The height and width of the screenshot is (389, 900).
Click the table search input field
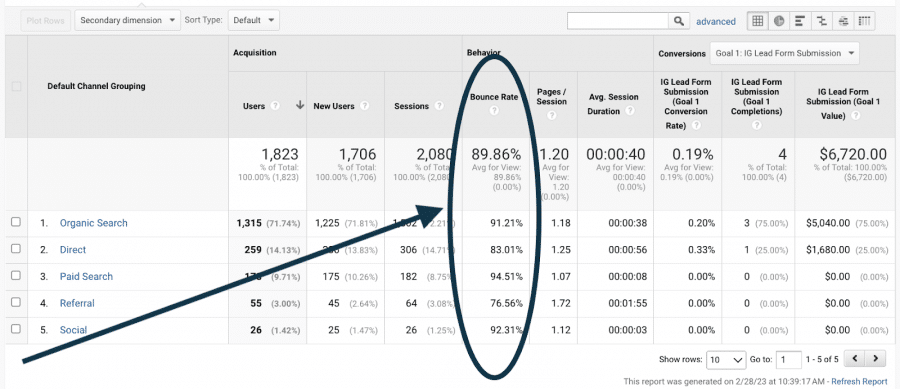pyautogui.click(x=618, y=21)
